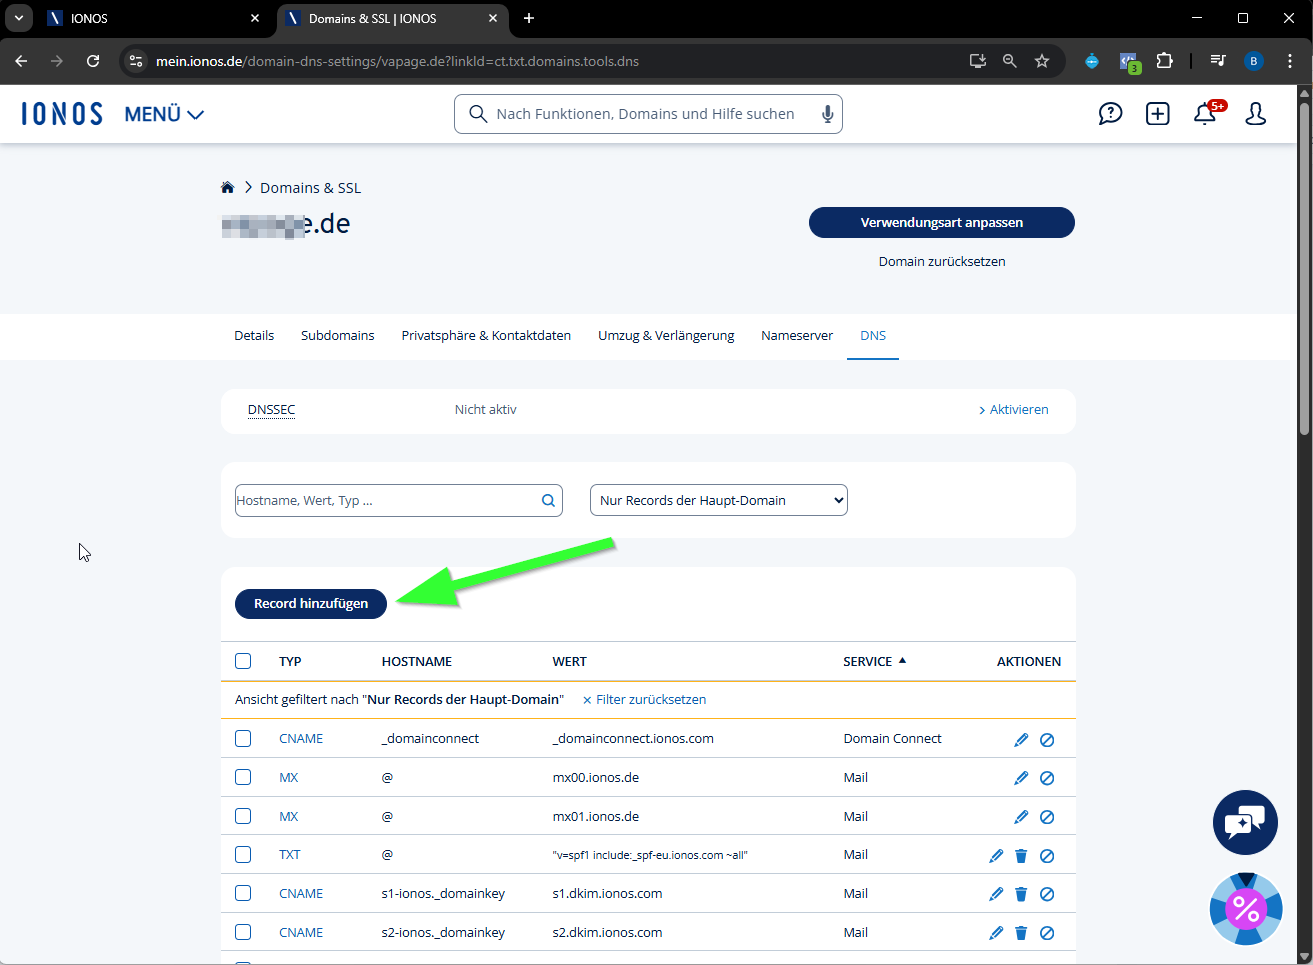Click the Domains & SSL breadcrumb
This screenshot has width=1313, height=965.
(311, 188)
